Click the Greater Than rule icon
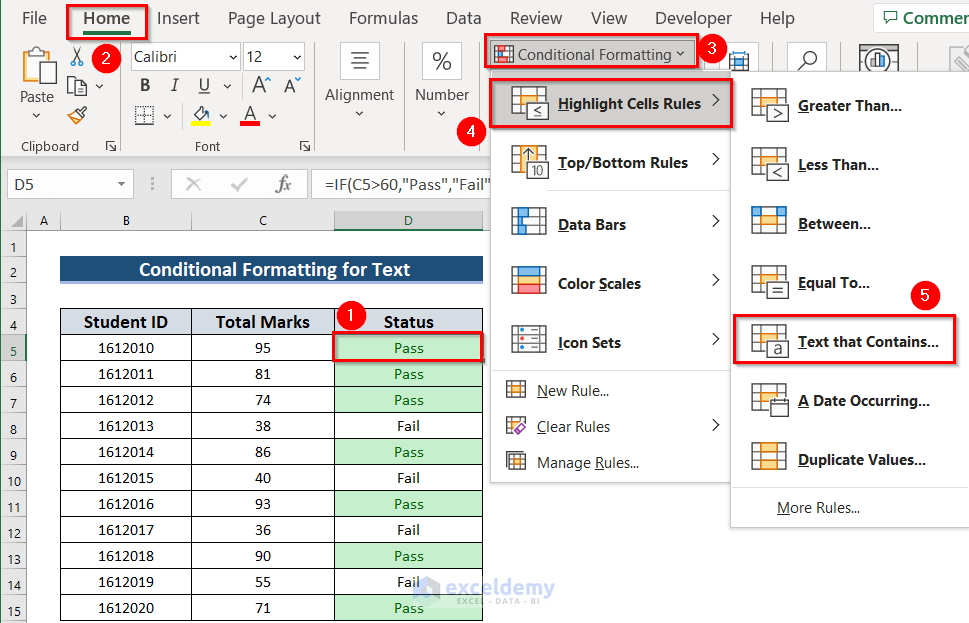Image resolution: width=969 pixels, height=623 pixels. point(769,105)
